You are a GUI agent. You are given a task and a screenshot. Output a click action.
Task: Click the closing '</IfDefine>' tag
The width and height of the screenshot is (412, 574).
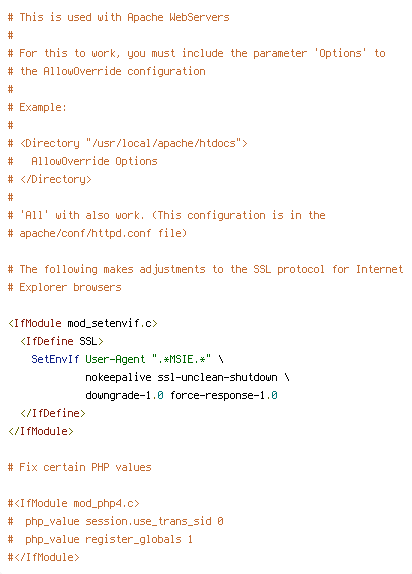(x=52, y=413)
